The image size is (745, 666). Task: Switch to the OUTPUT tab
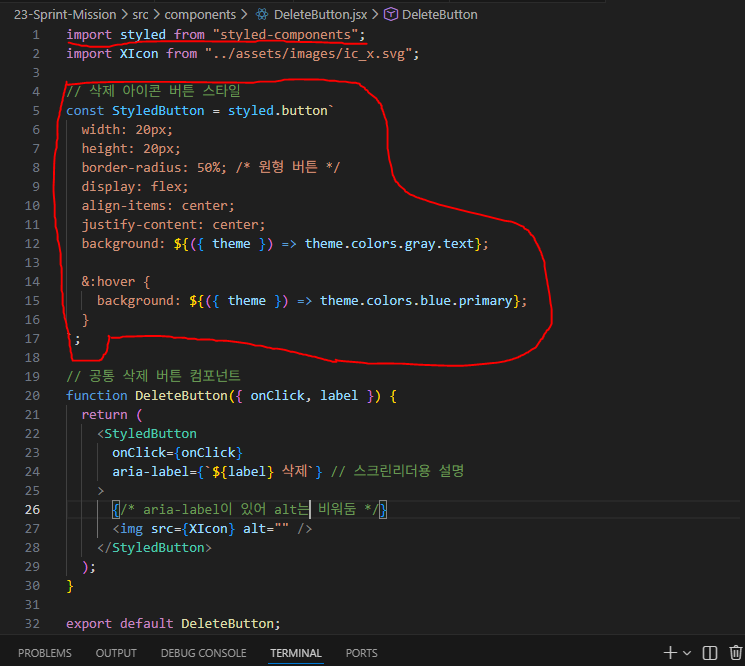click(116, 653)
